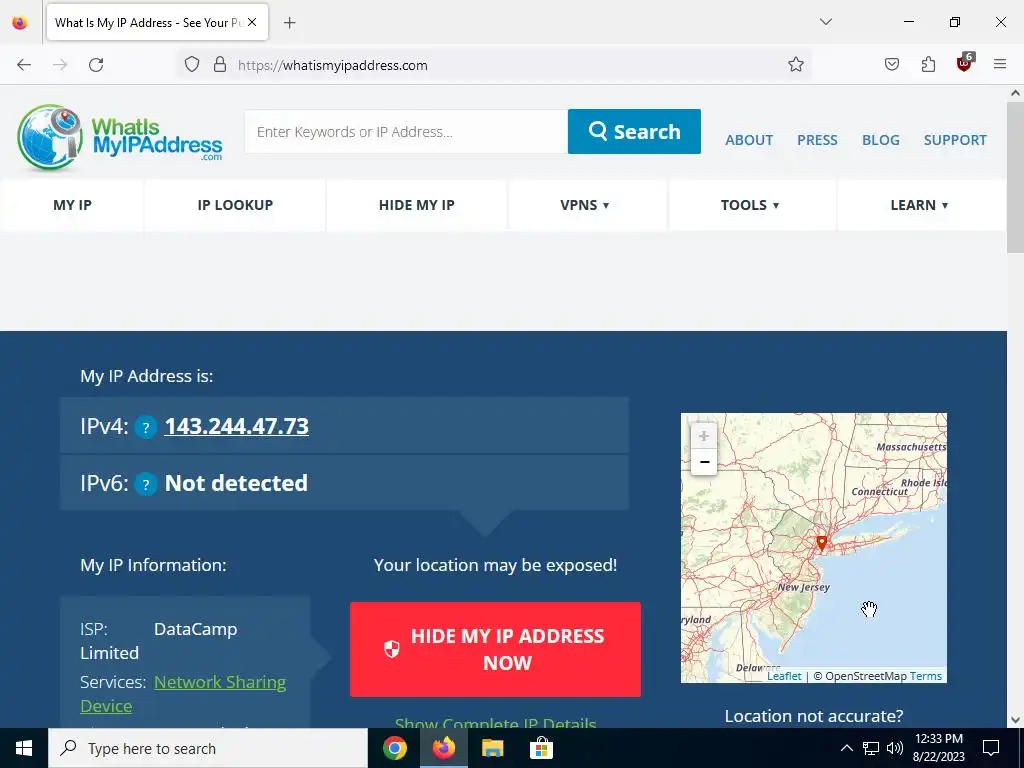Launch Chrome from the taskbar
Image resolution: width=1024 pixels, height=768 pixels.
pos(394,748)
